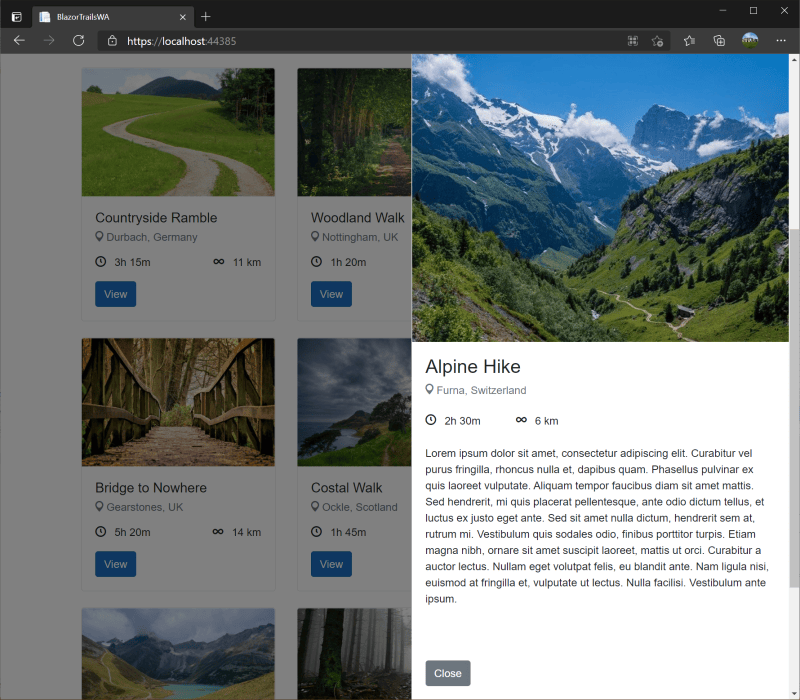Click Nottingham, UK location text
800x700 pixels.
[x=360, y=237]
